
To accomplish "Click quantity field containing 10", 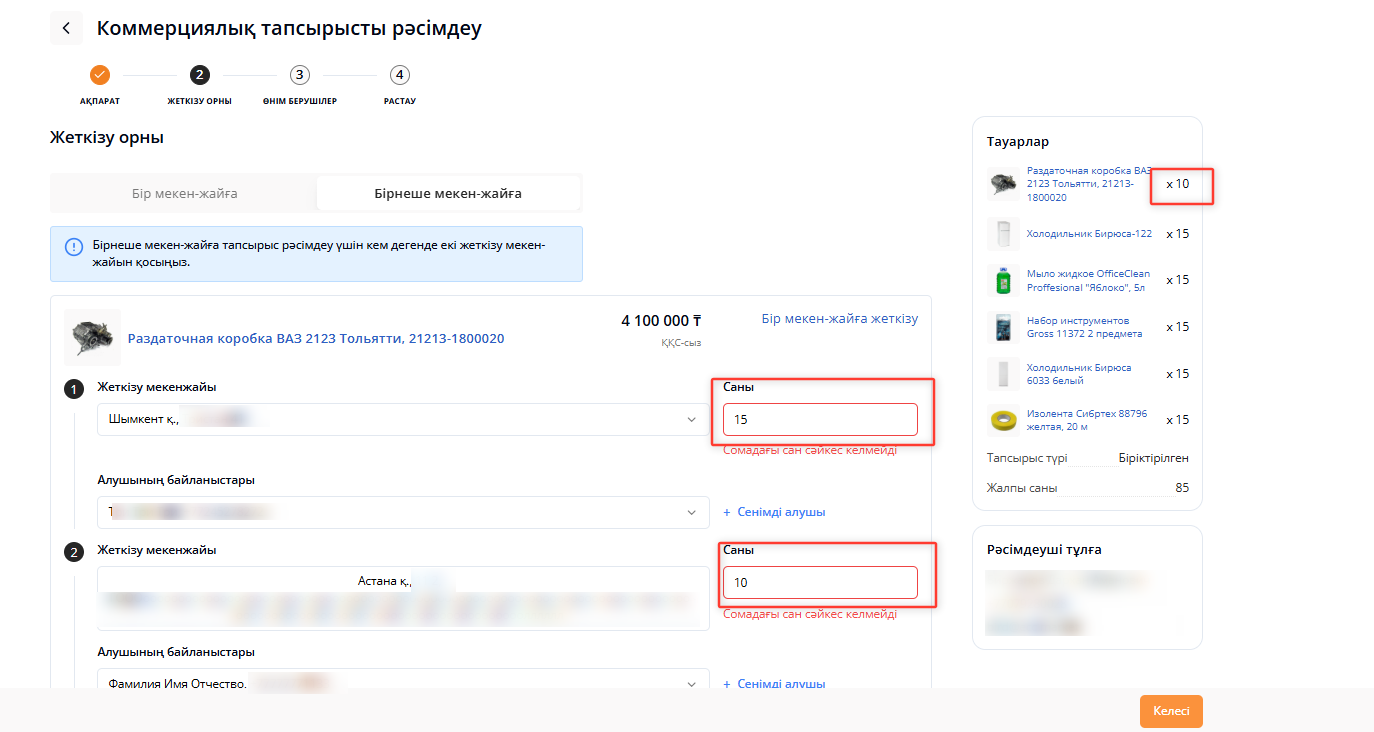I will (819, 583).
